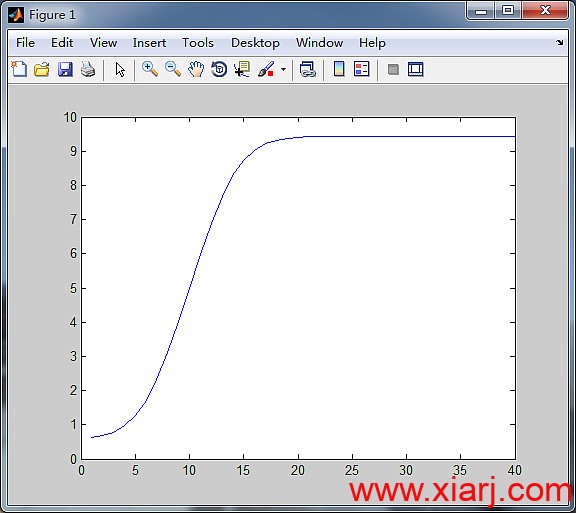Activate the Pan hand tool
This screenshot has width=576, height=513.
(x=196, y=69)
